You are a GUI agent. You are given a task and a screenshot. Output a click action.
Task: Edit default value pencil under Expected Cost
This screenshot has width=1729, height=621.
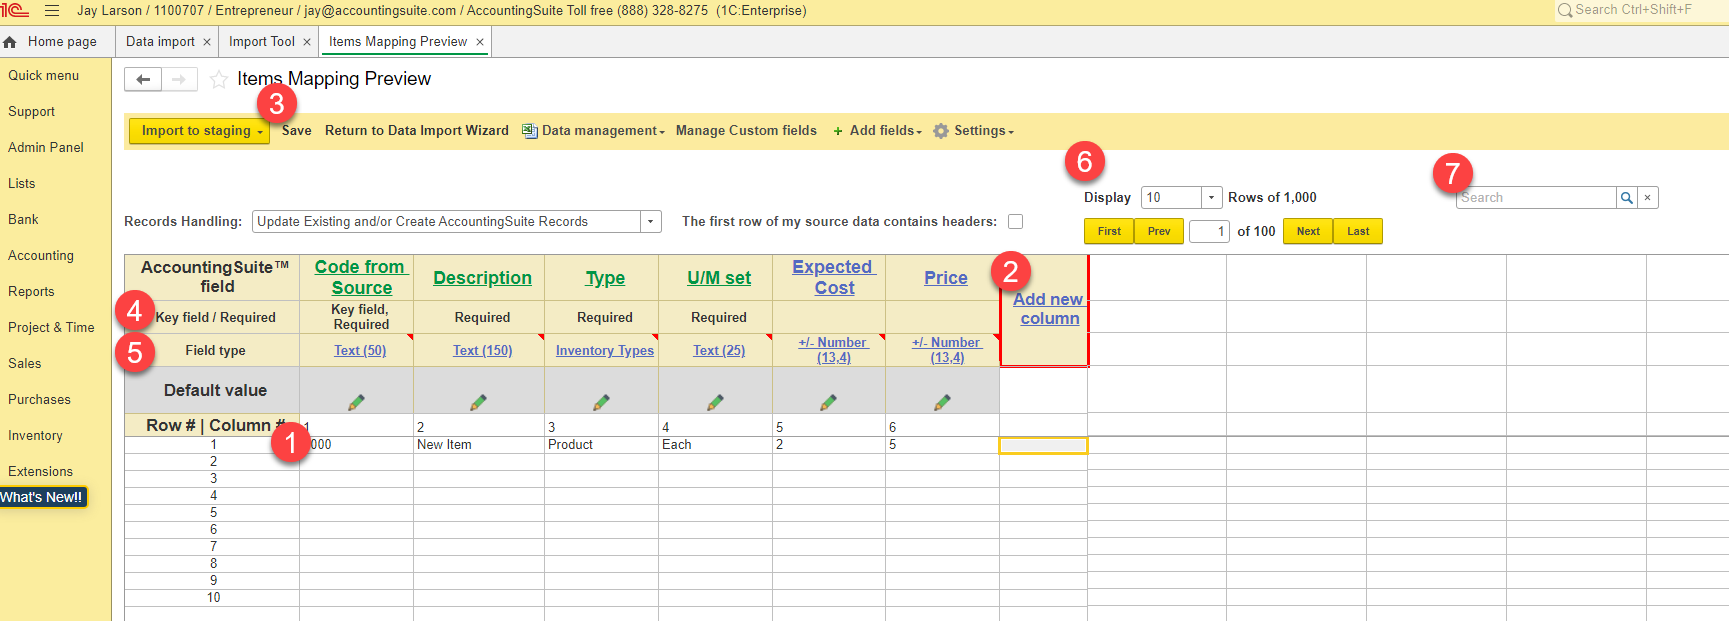pyautogui.click(x=828, y=402)
